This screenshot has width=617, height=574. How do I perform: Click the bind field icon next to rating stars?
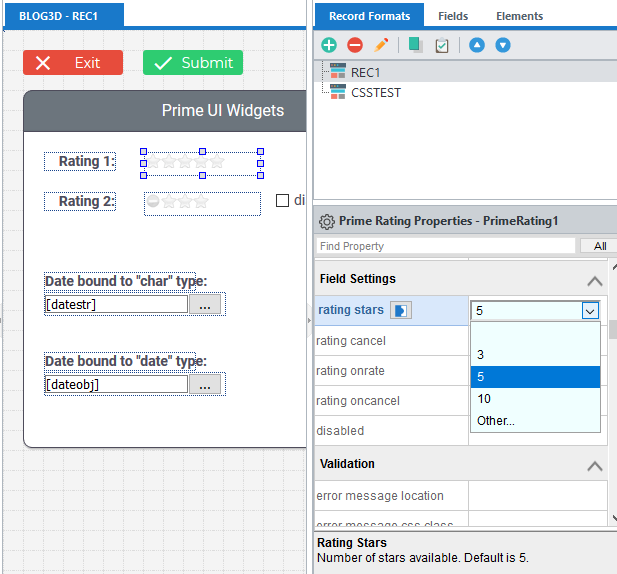click(401, 310)
